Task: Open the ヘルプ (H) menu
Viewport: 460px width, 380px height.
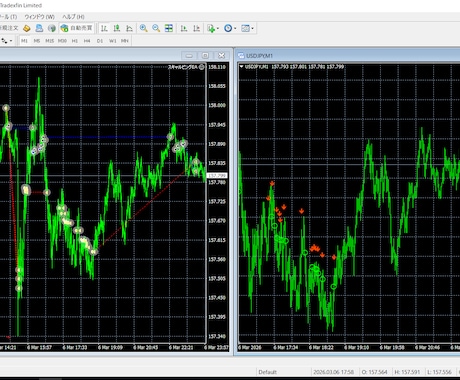Action: (73, 17)
